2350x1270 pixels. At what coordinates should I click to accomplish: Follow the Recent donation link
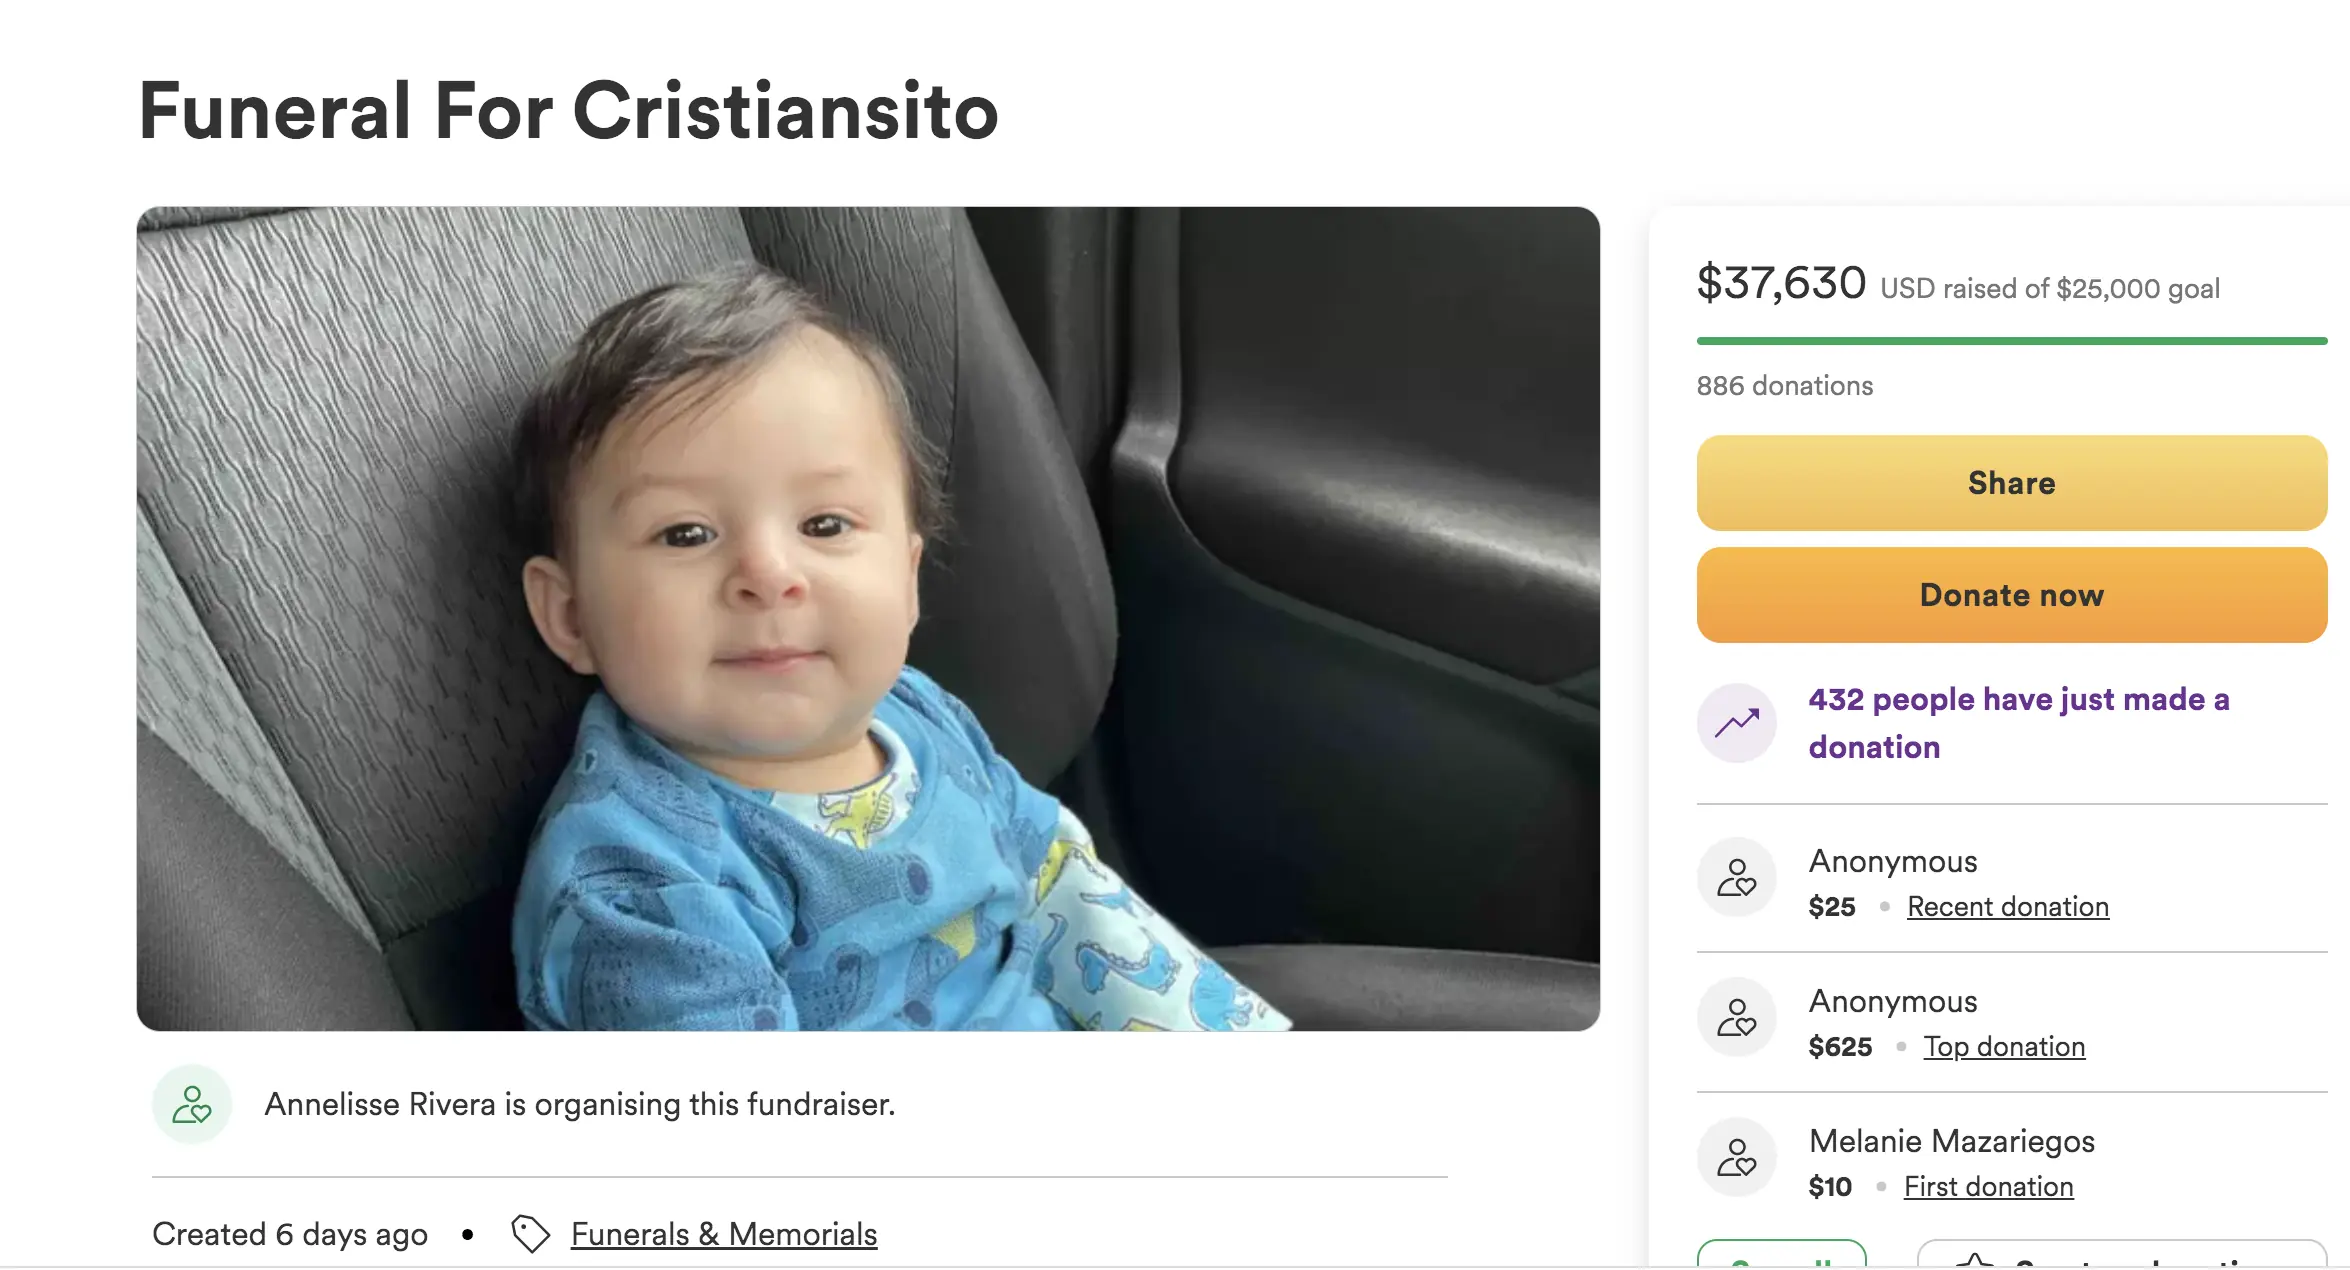click(x=2008, y=906)
